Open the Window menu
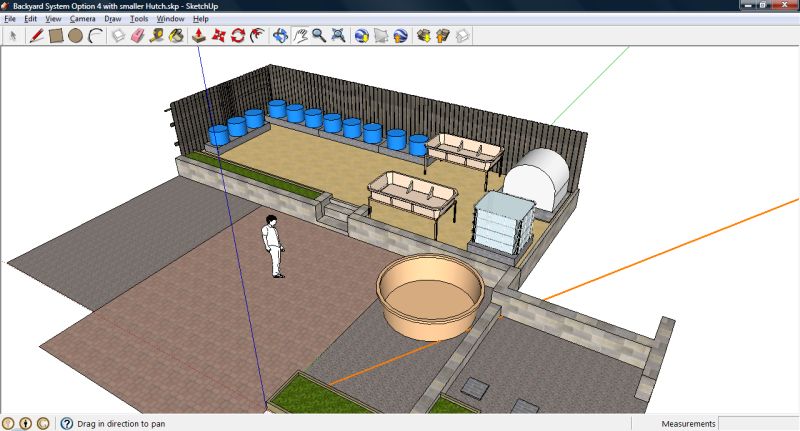This screenshot has height=431, width=800. point(171,18)
